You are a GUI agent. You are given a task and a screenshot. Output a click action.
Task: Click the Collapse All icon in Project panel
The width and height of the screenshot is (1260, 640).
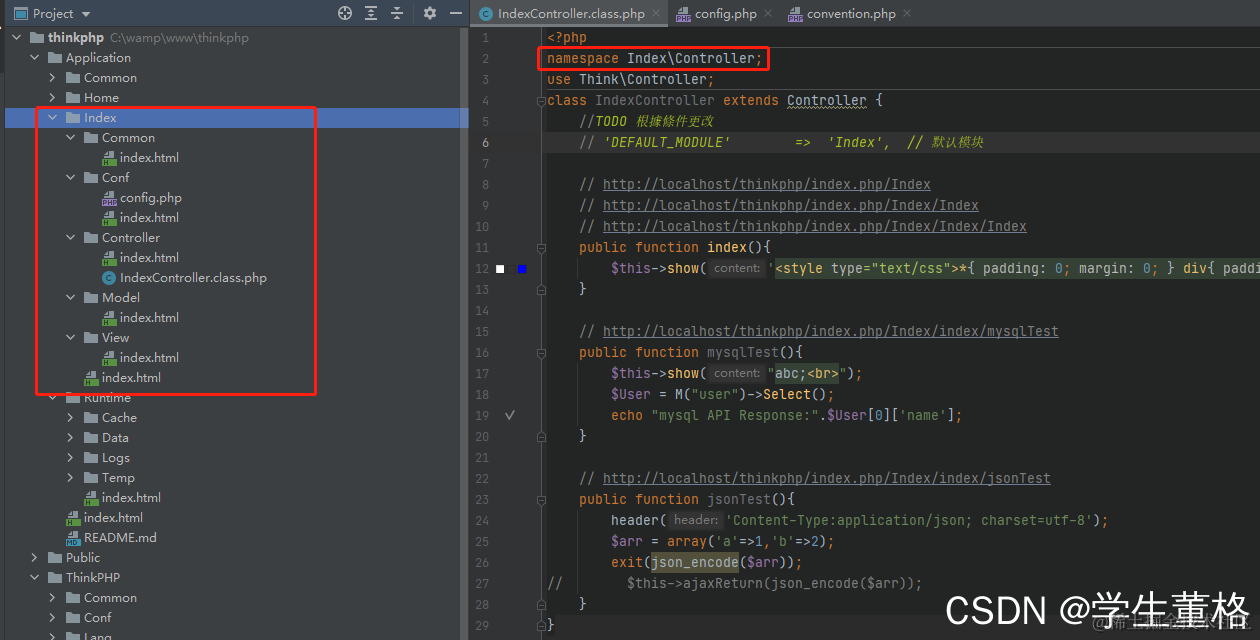(x=397, y=13)
